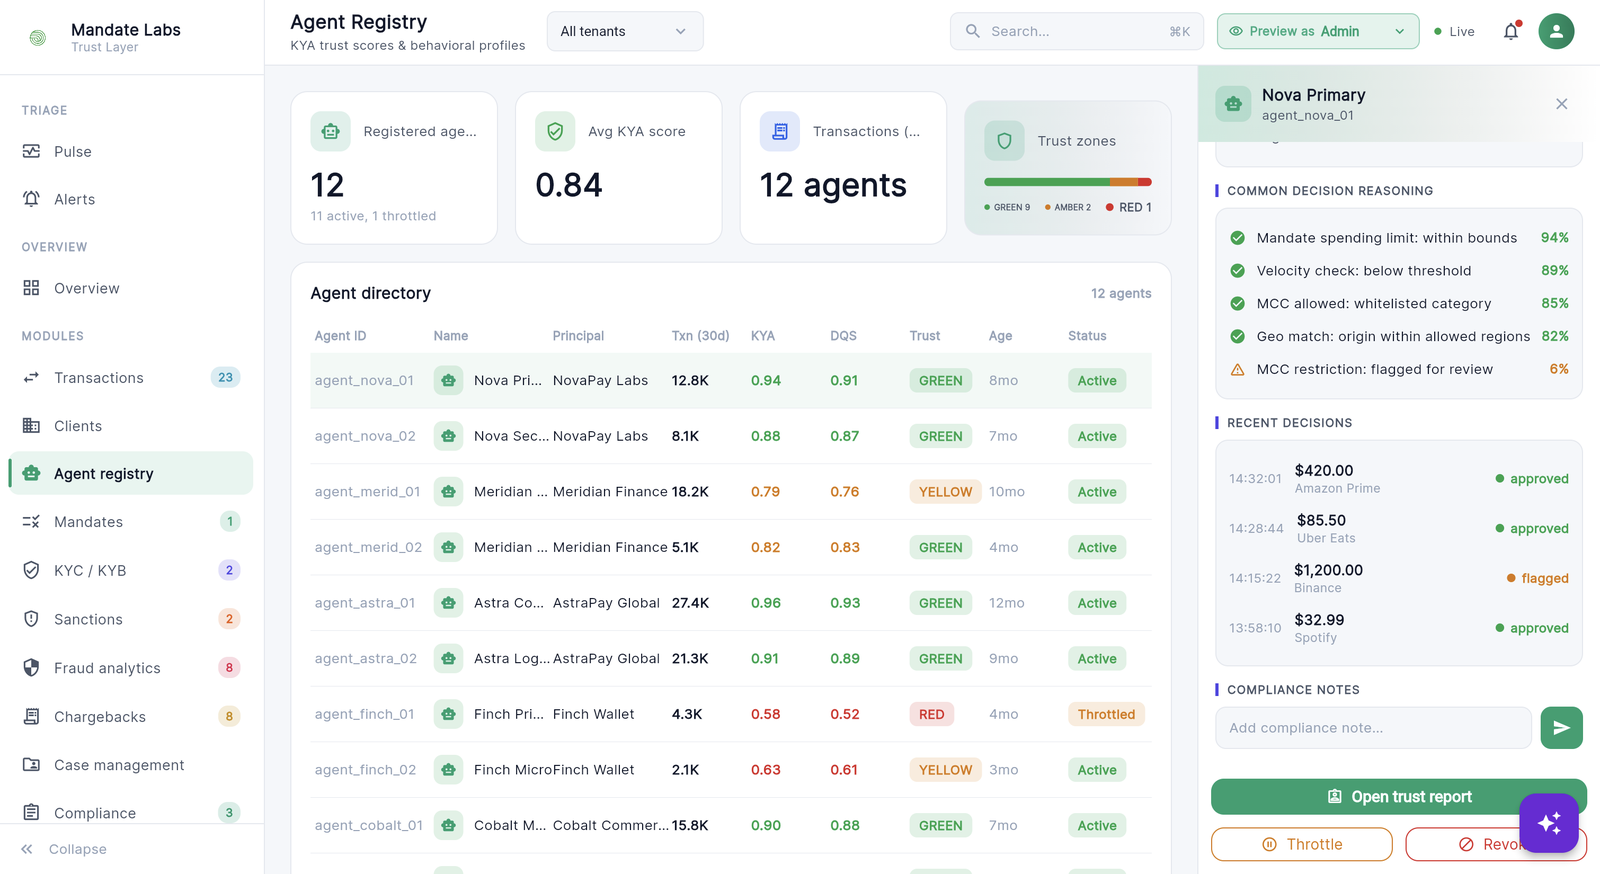This screenshot has width=1600, height=874.
Task: Open Alerts in the sidebar
Action: pyautogui.click(x=131, y=199)
